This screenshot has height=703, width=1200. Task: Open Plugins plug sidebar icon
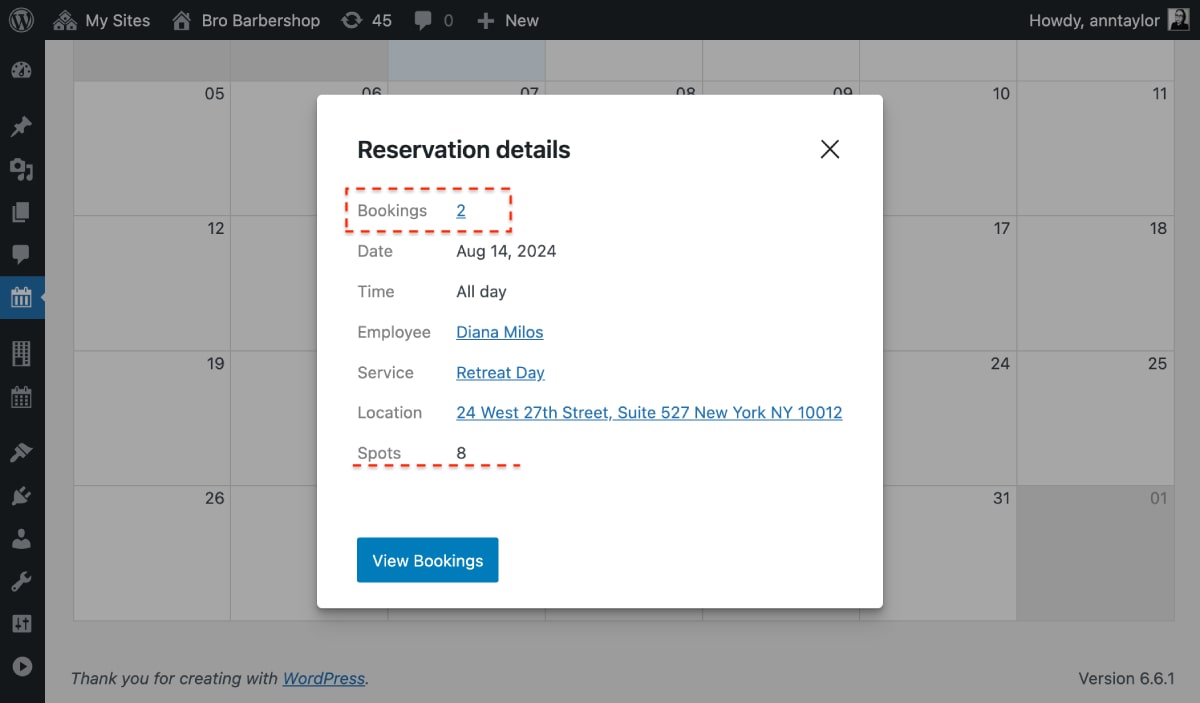point(21,496)
